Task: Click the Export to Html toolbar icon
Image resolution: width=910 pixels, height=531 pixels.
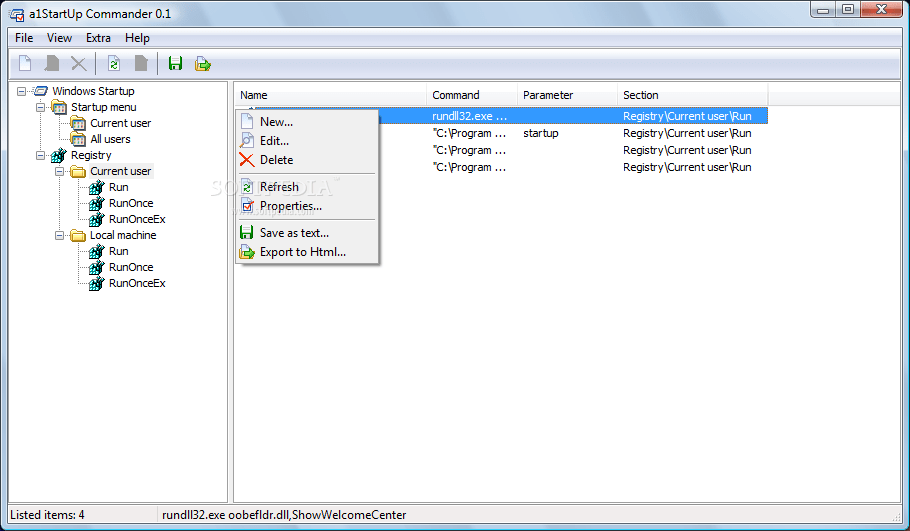Action: click(x=203, y=63)
